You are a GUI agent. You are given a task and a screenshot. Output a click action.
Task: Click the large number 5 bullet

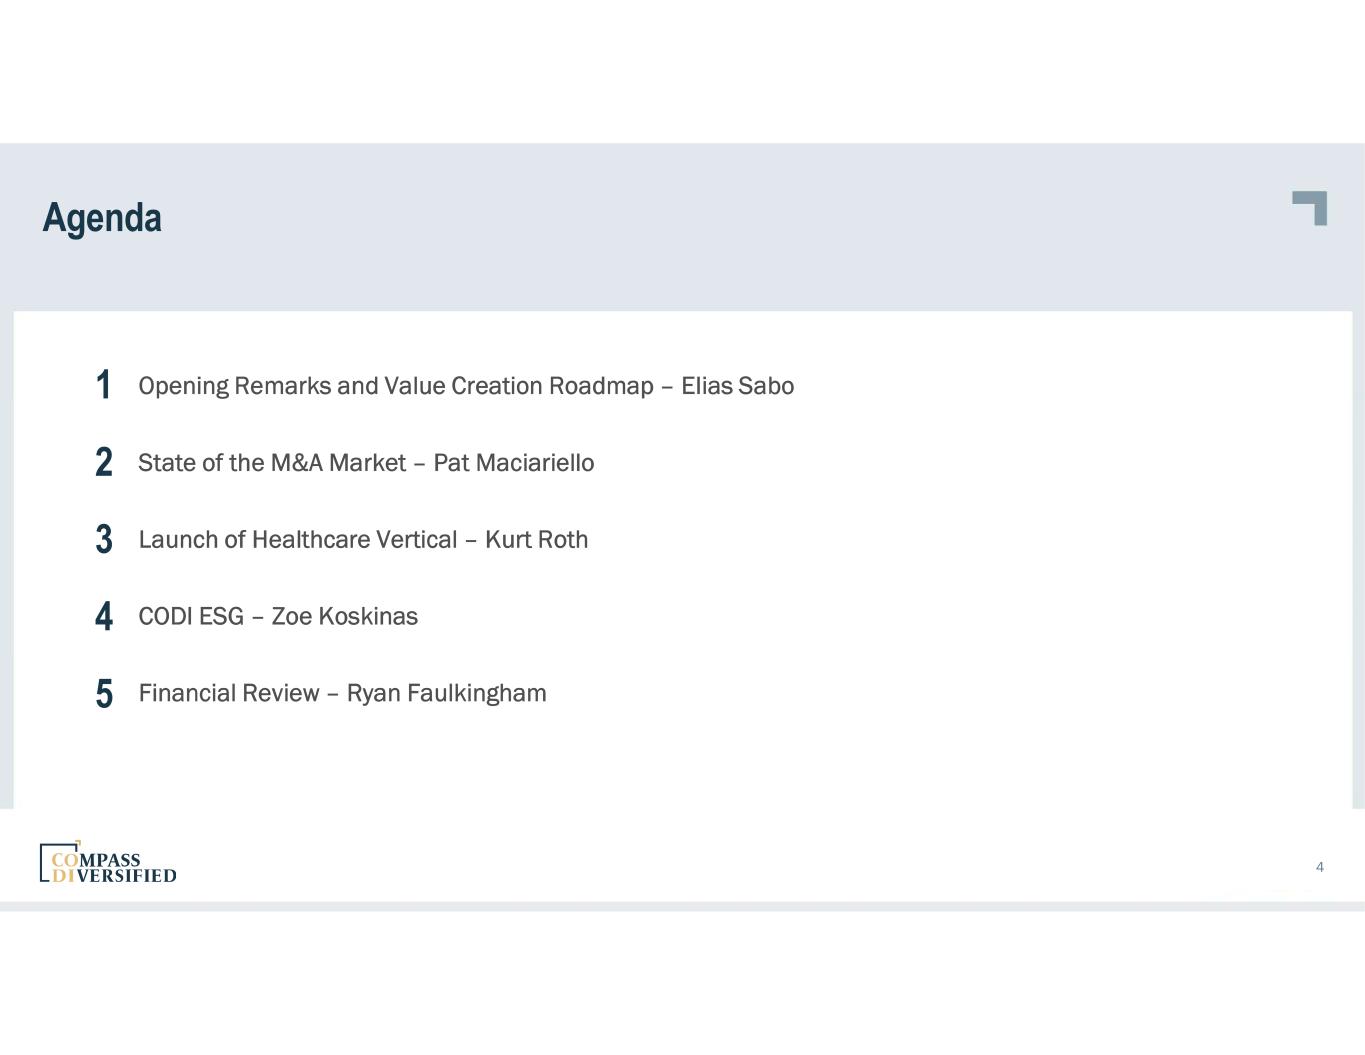click(x=103, y=694)
